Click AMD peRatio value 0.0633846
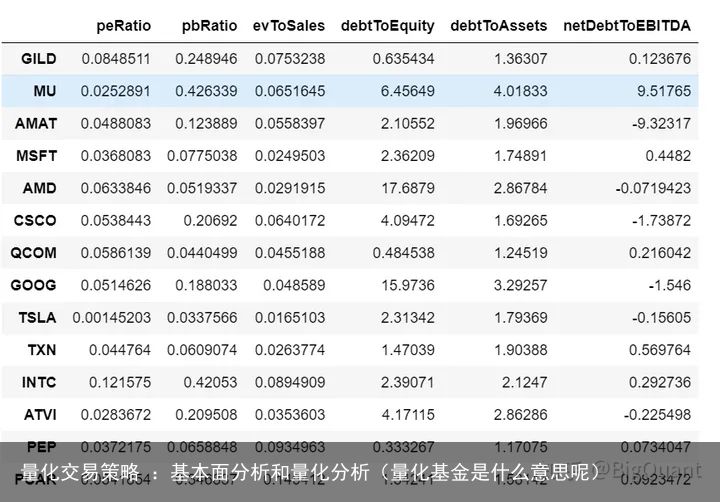 116,188
